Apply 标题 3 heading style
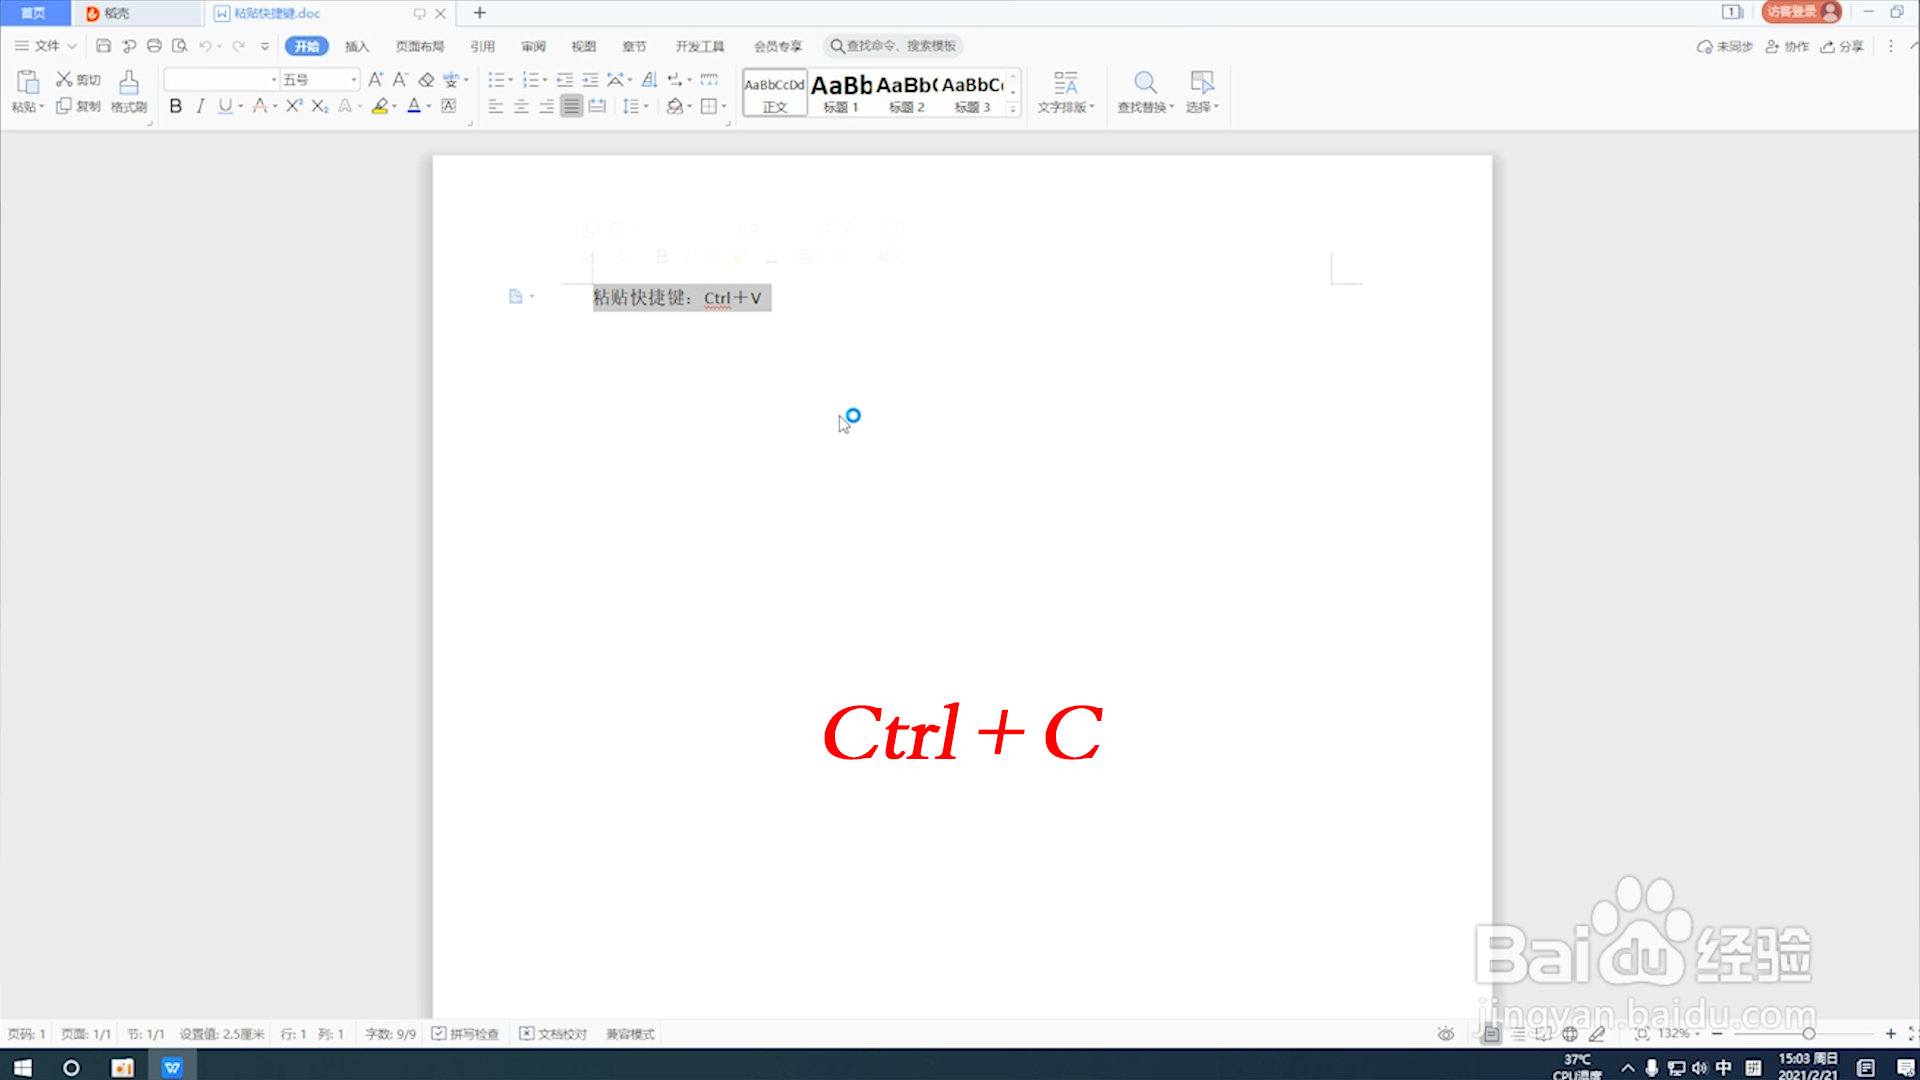Image resolution: width=1920 pixels, height=1080 pixels. click(x=972, y=92)
